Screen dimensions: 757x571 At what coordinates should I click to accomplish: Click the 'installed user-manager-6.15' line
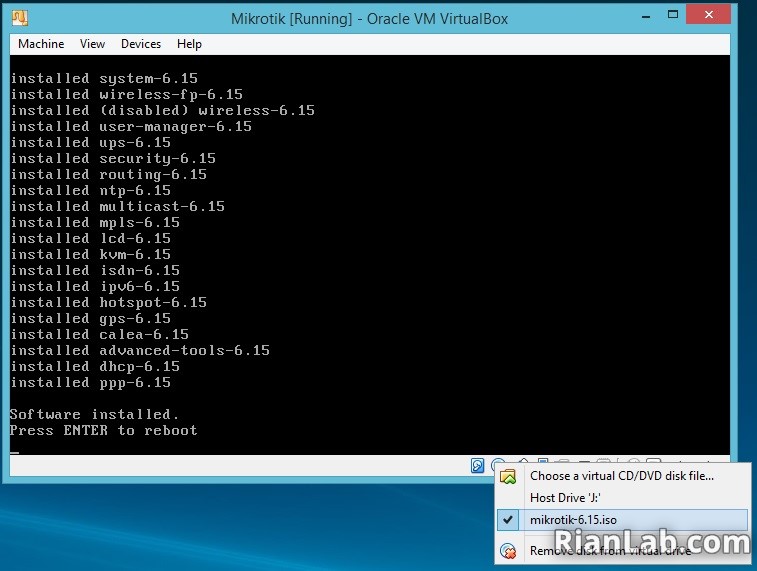click(x=131, y=126)
